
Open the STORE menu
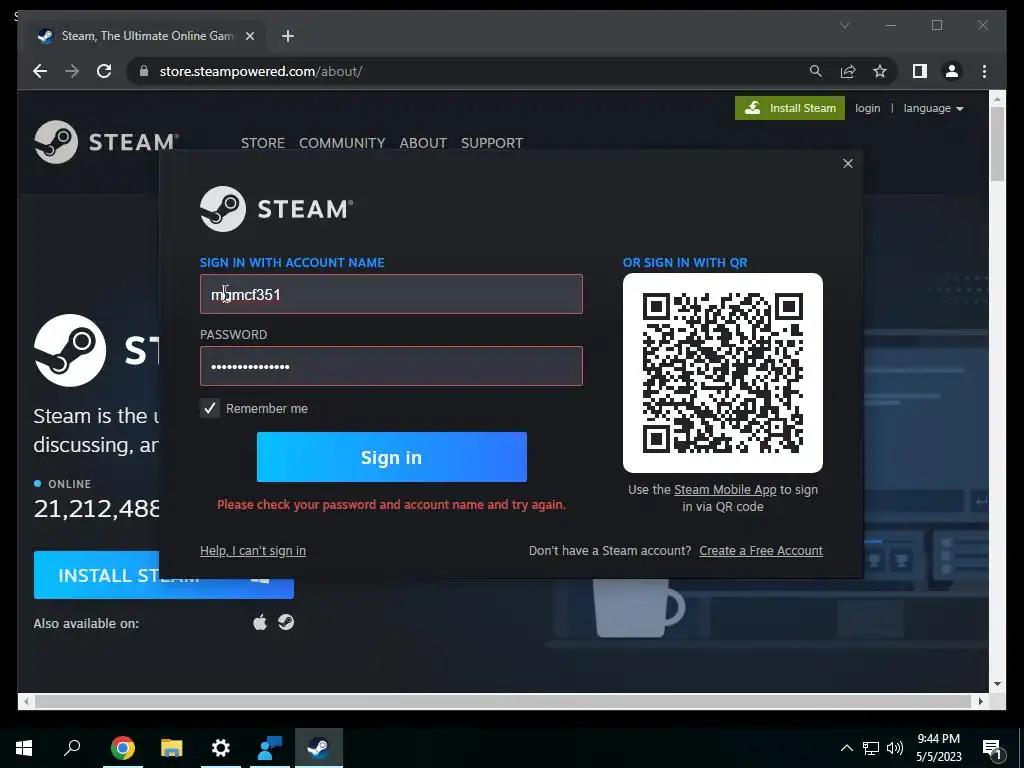(x=263, y=143)
